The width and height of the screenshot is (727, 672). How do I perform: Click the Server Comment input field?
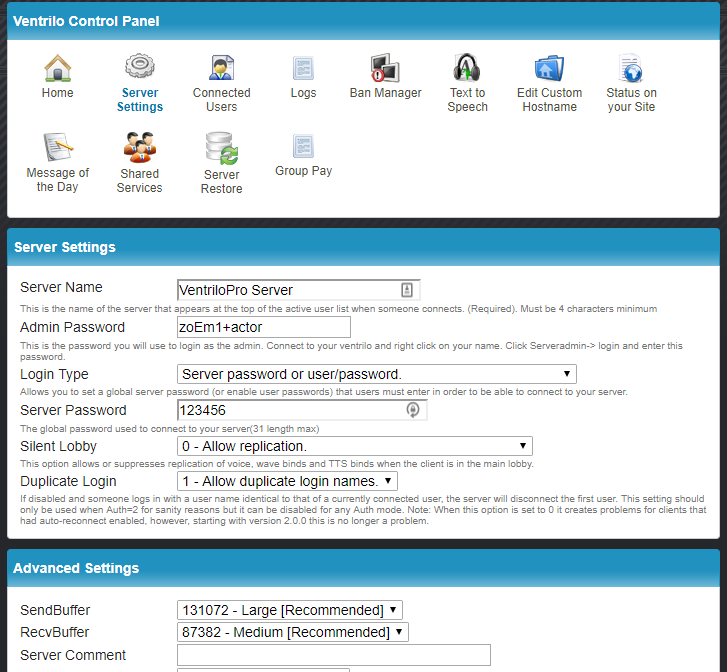pyautogui.click(x=334, y=655)
